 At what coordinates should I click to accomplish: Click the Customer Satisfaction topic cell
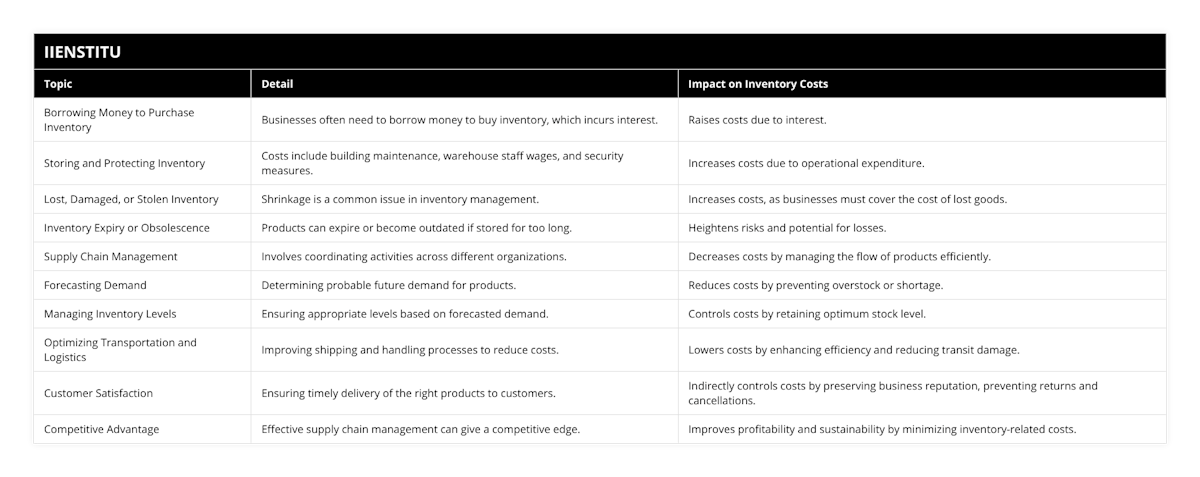[98, 393]
